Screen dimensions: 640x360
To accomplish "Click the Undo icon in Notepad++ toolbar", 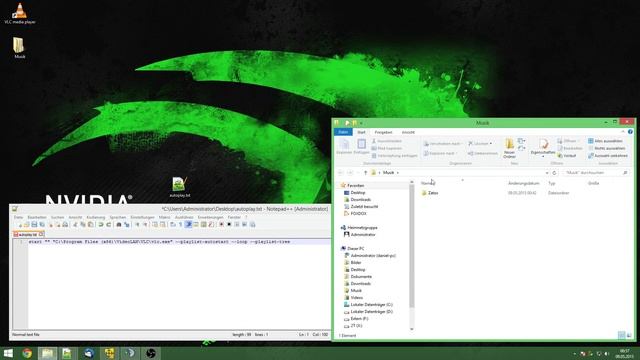I will 100,224.
